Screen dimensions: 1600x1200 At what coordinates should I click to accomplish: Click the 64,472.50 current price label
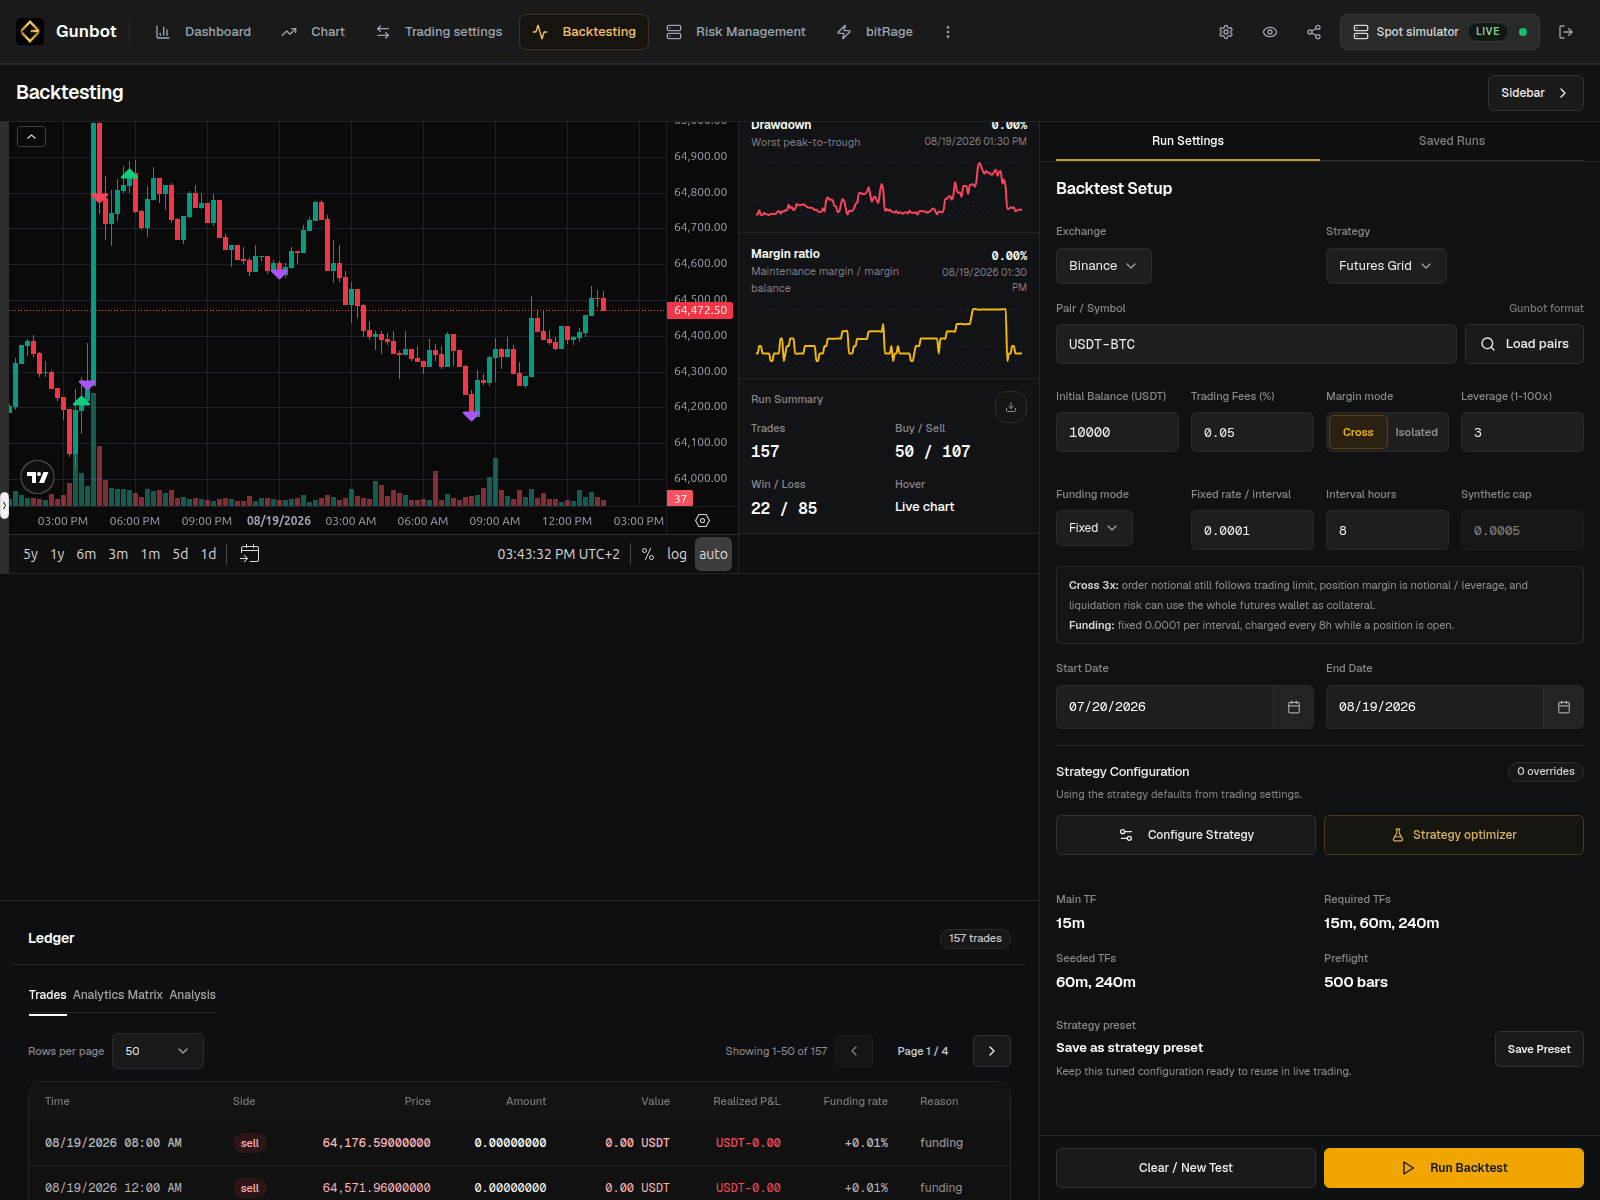click(x=700, y=311)
